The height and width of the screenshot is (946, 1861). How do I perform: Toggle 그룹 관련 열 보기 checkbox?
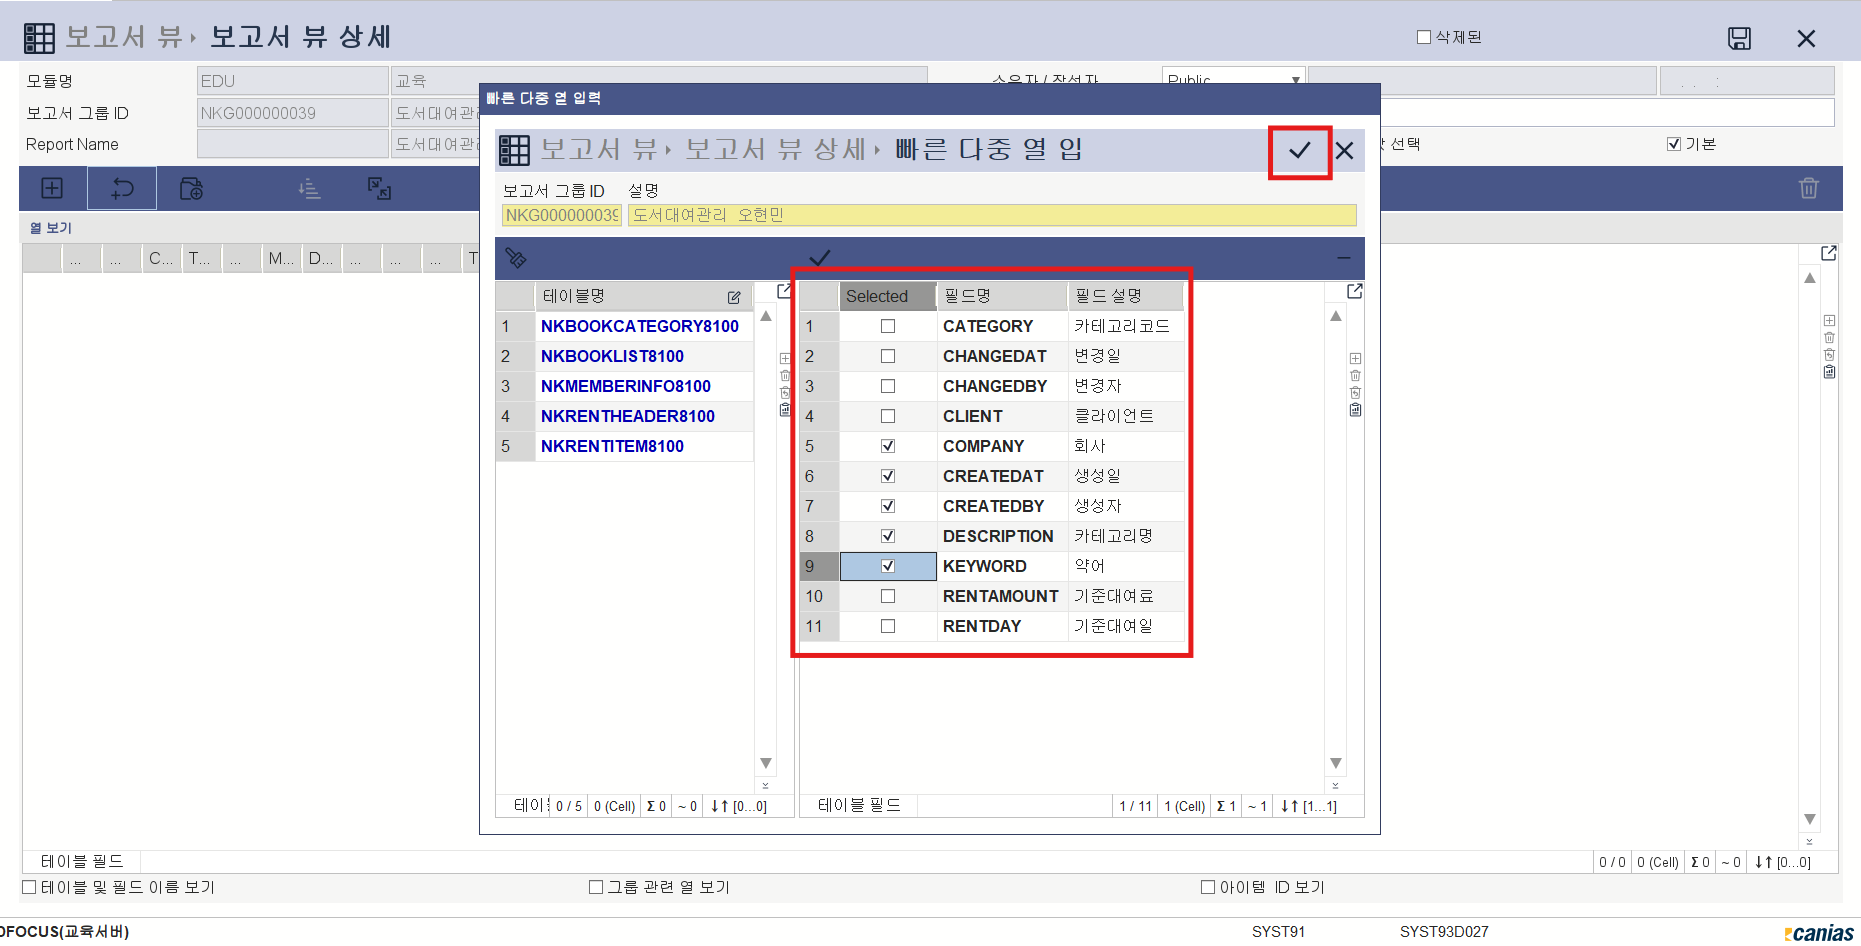tap(596, 887)
